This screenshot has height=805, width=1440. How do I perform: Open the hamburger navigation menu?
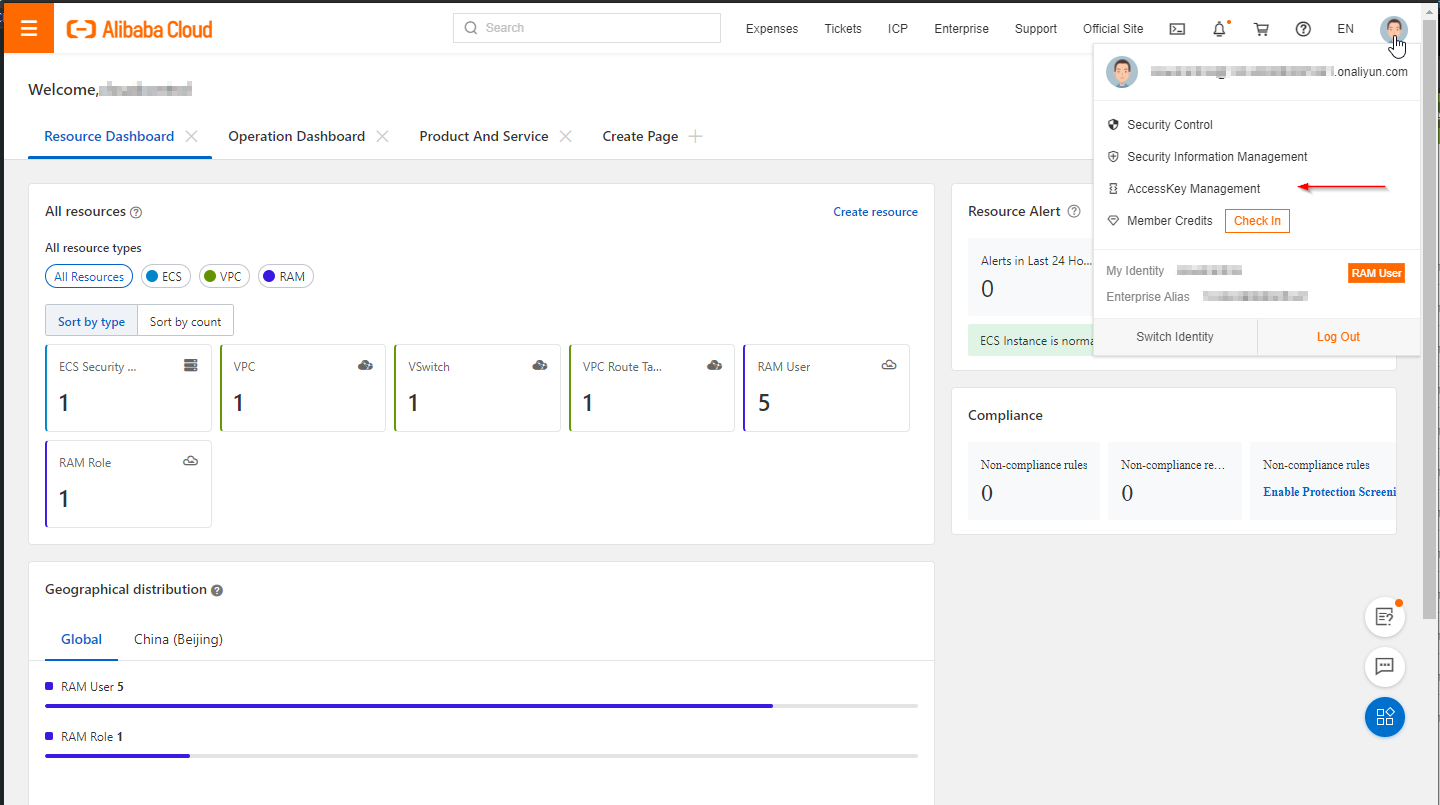[x=27, y=28]
